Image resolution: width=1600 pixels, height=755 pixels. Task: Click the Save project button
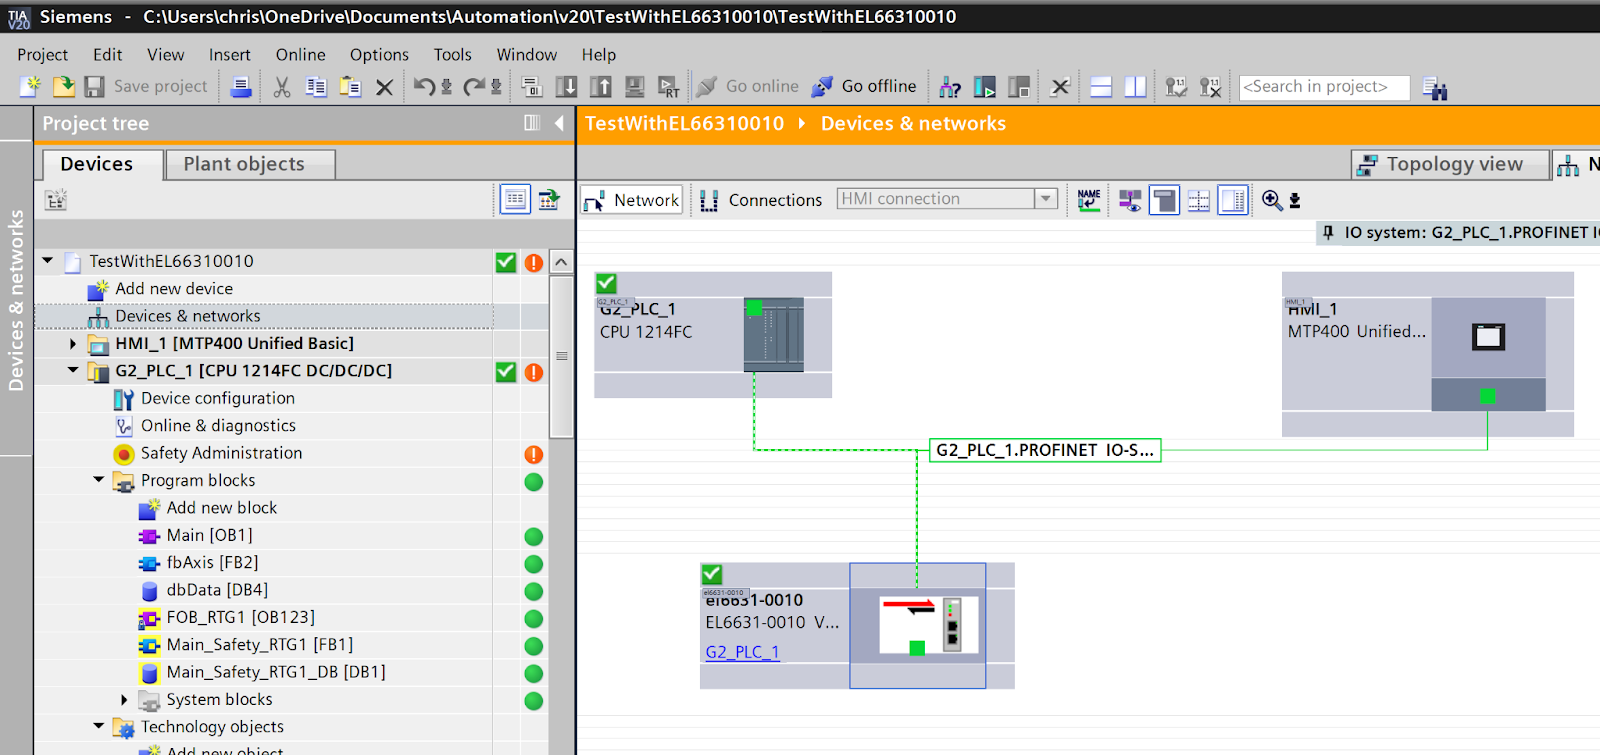(147, 87)
